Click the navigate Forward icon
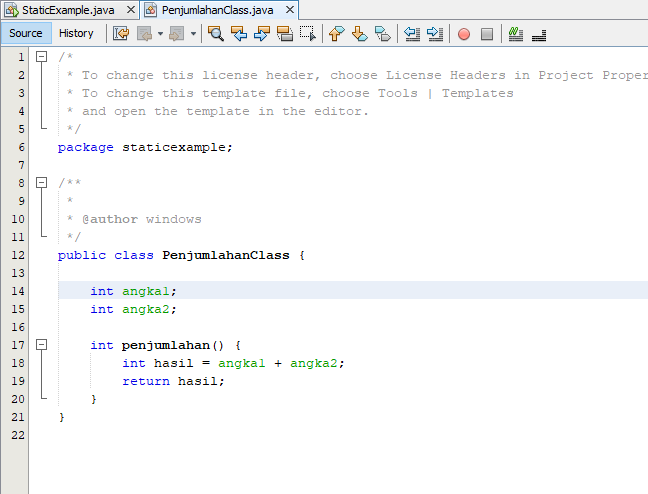This screenshot has width=648, height=494. pos(176,33)
